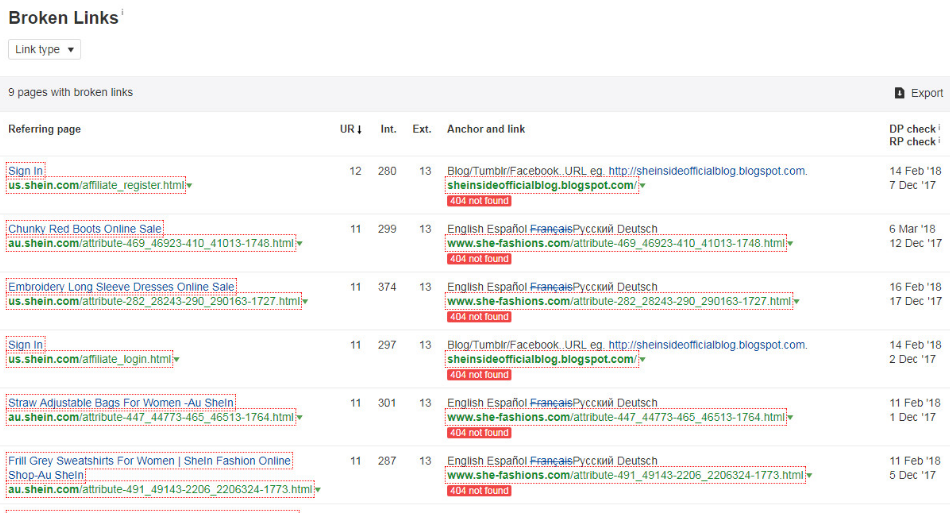Click 404 not found badge in Chunky Red Boots row
This screenshot has height=513, width=950.
479,259
